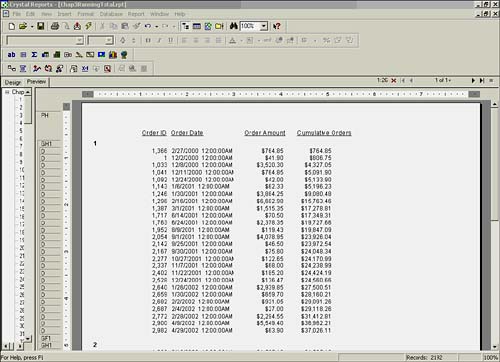Click the New report icon

click(12, 26)
